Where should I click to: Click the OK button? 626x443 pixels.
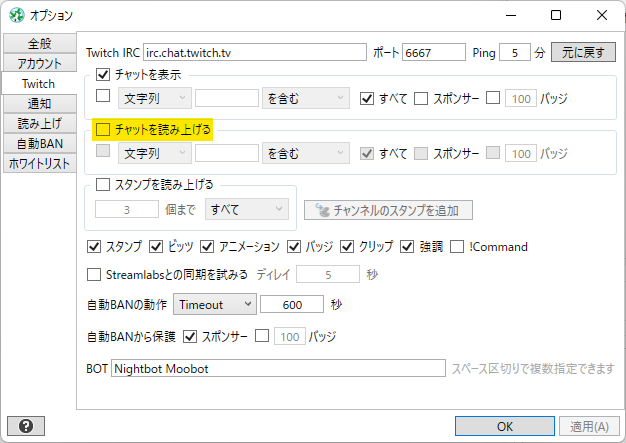(x=505, y=426)
